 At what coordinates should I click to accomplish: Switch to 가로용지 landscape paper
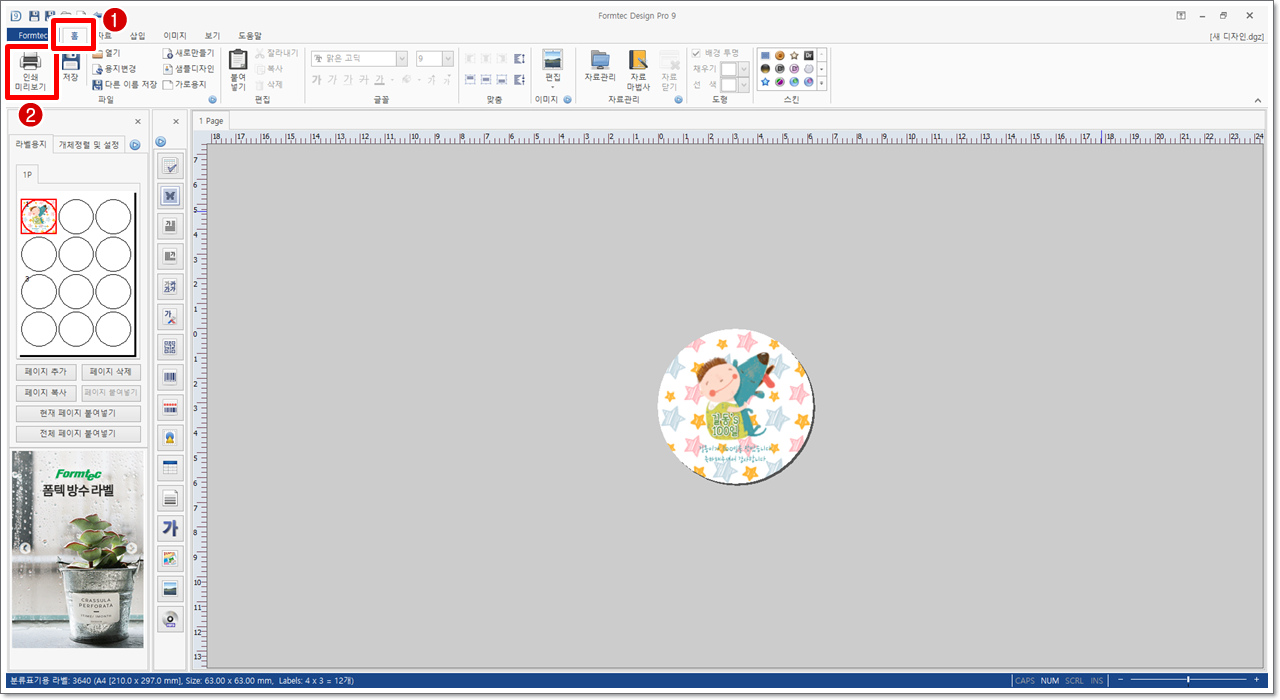184,85
